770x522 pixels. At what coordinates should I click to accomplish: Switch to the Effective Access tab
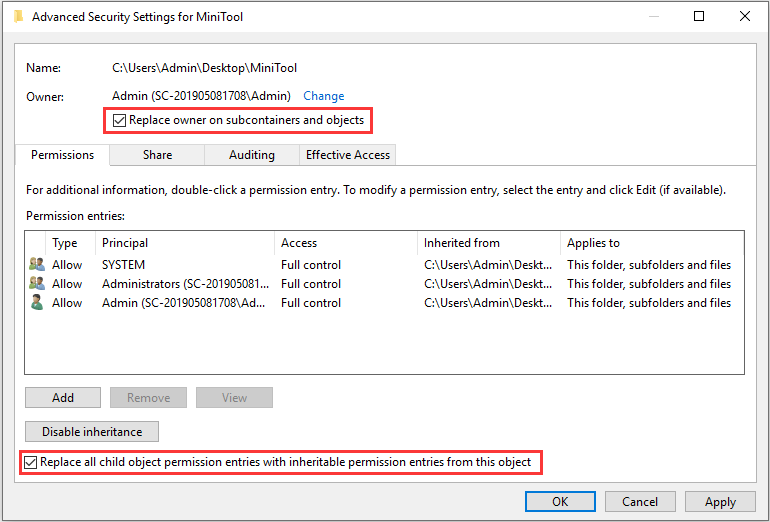(x=348, y=155)
